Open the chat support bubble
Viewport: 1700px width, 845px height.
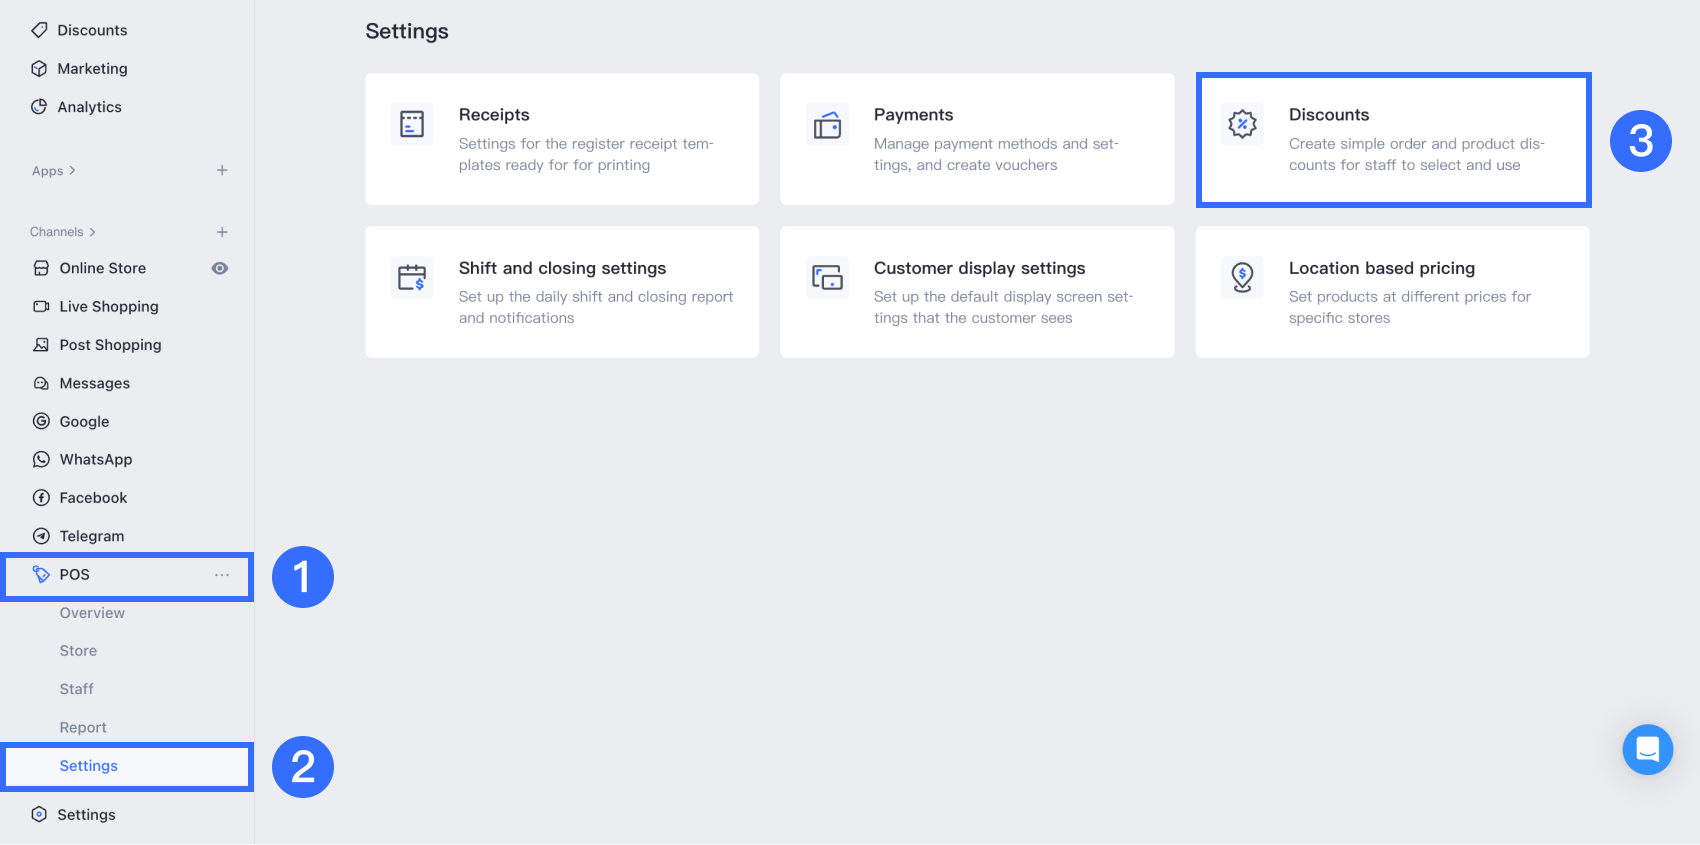pos(1647,749)
